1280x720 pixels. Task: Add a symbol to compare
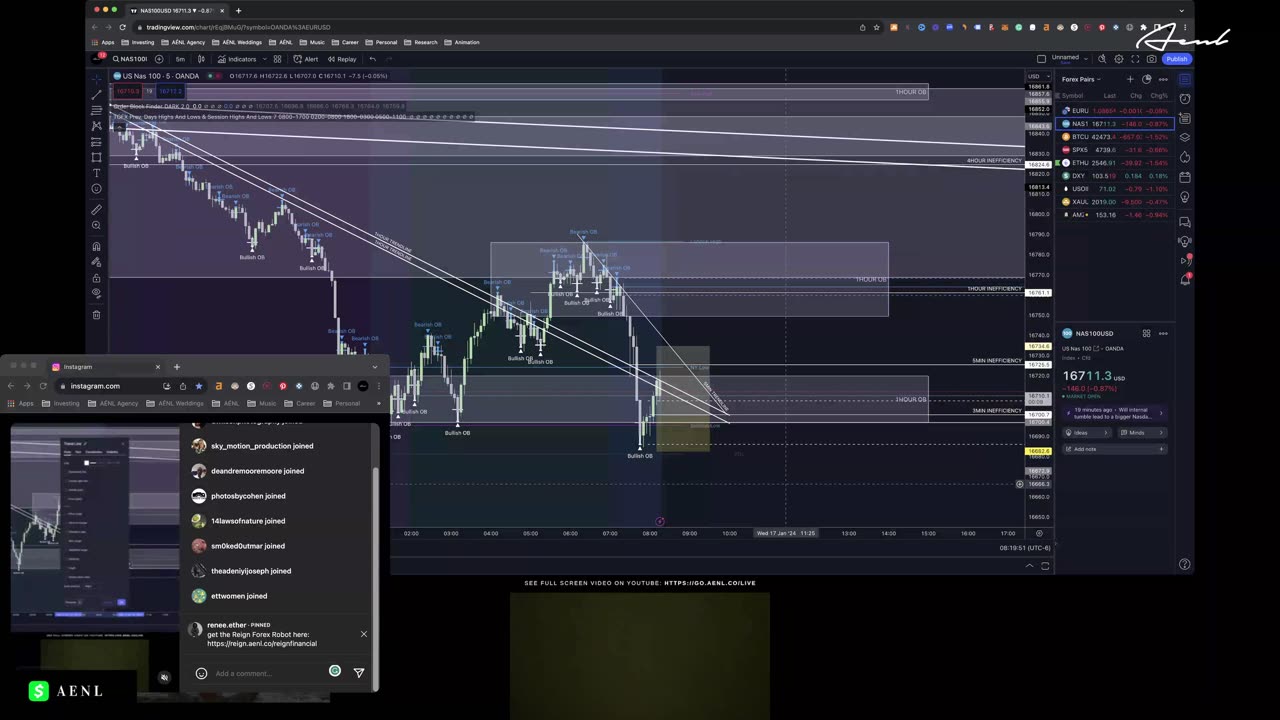159,59
